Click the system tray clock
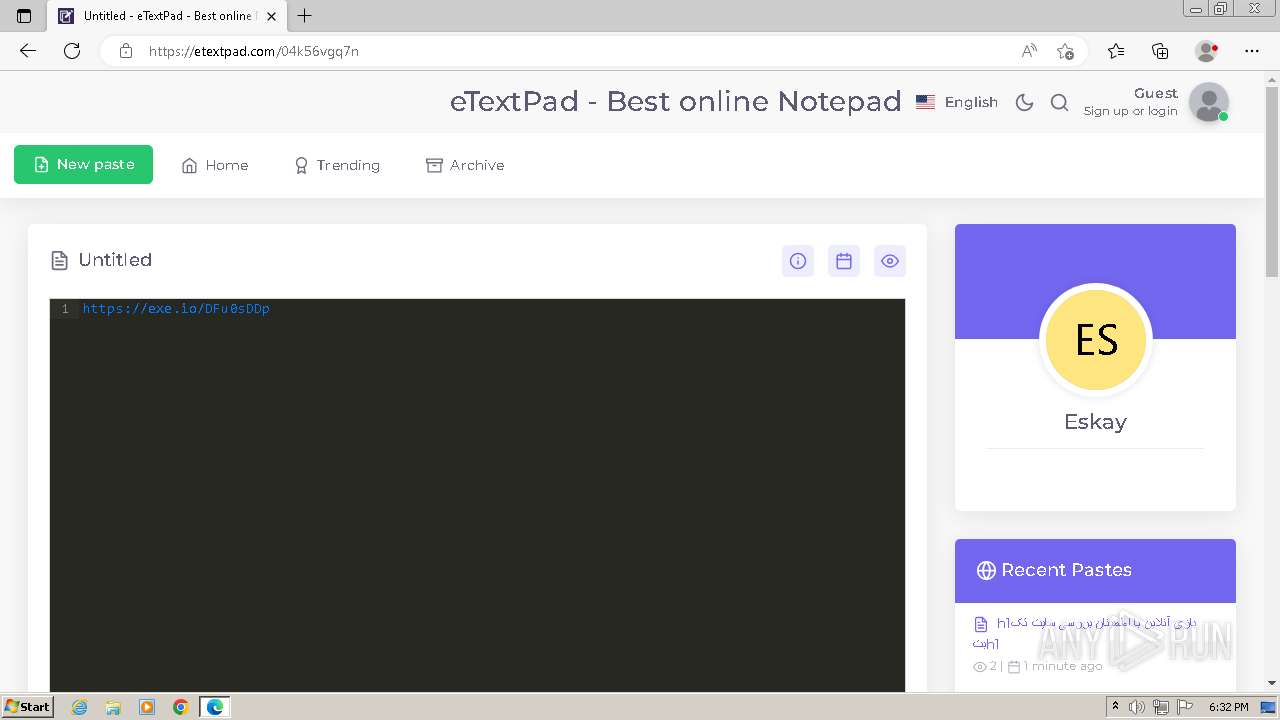The width and height of the screenshot is (1280, 720). [x=1228, y=707]
